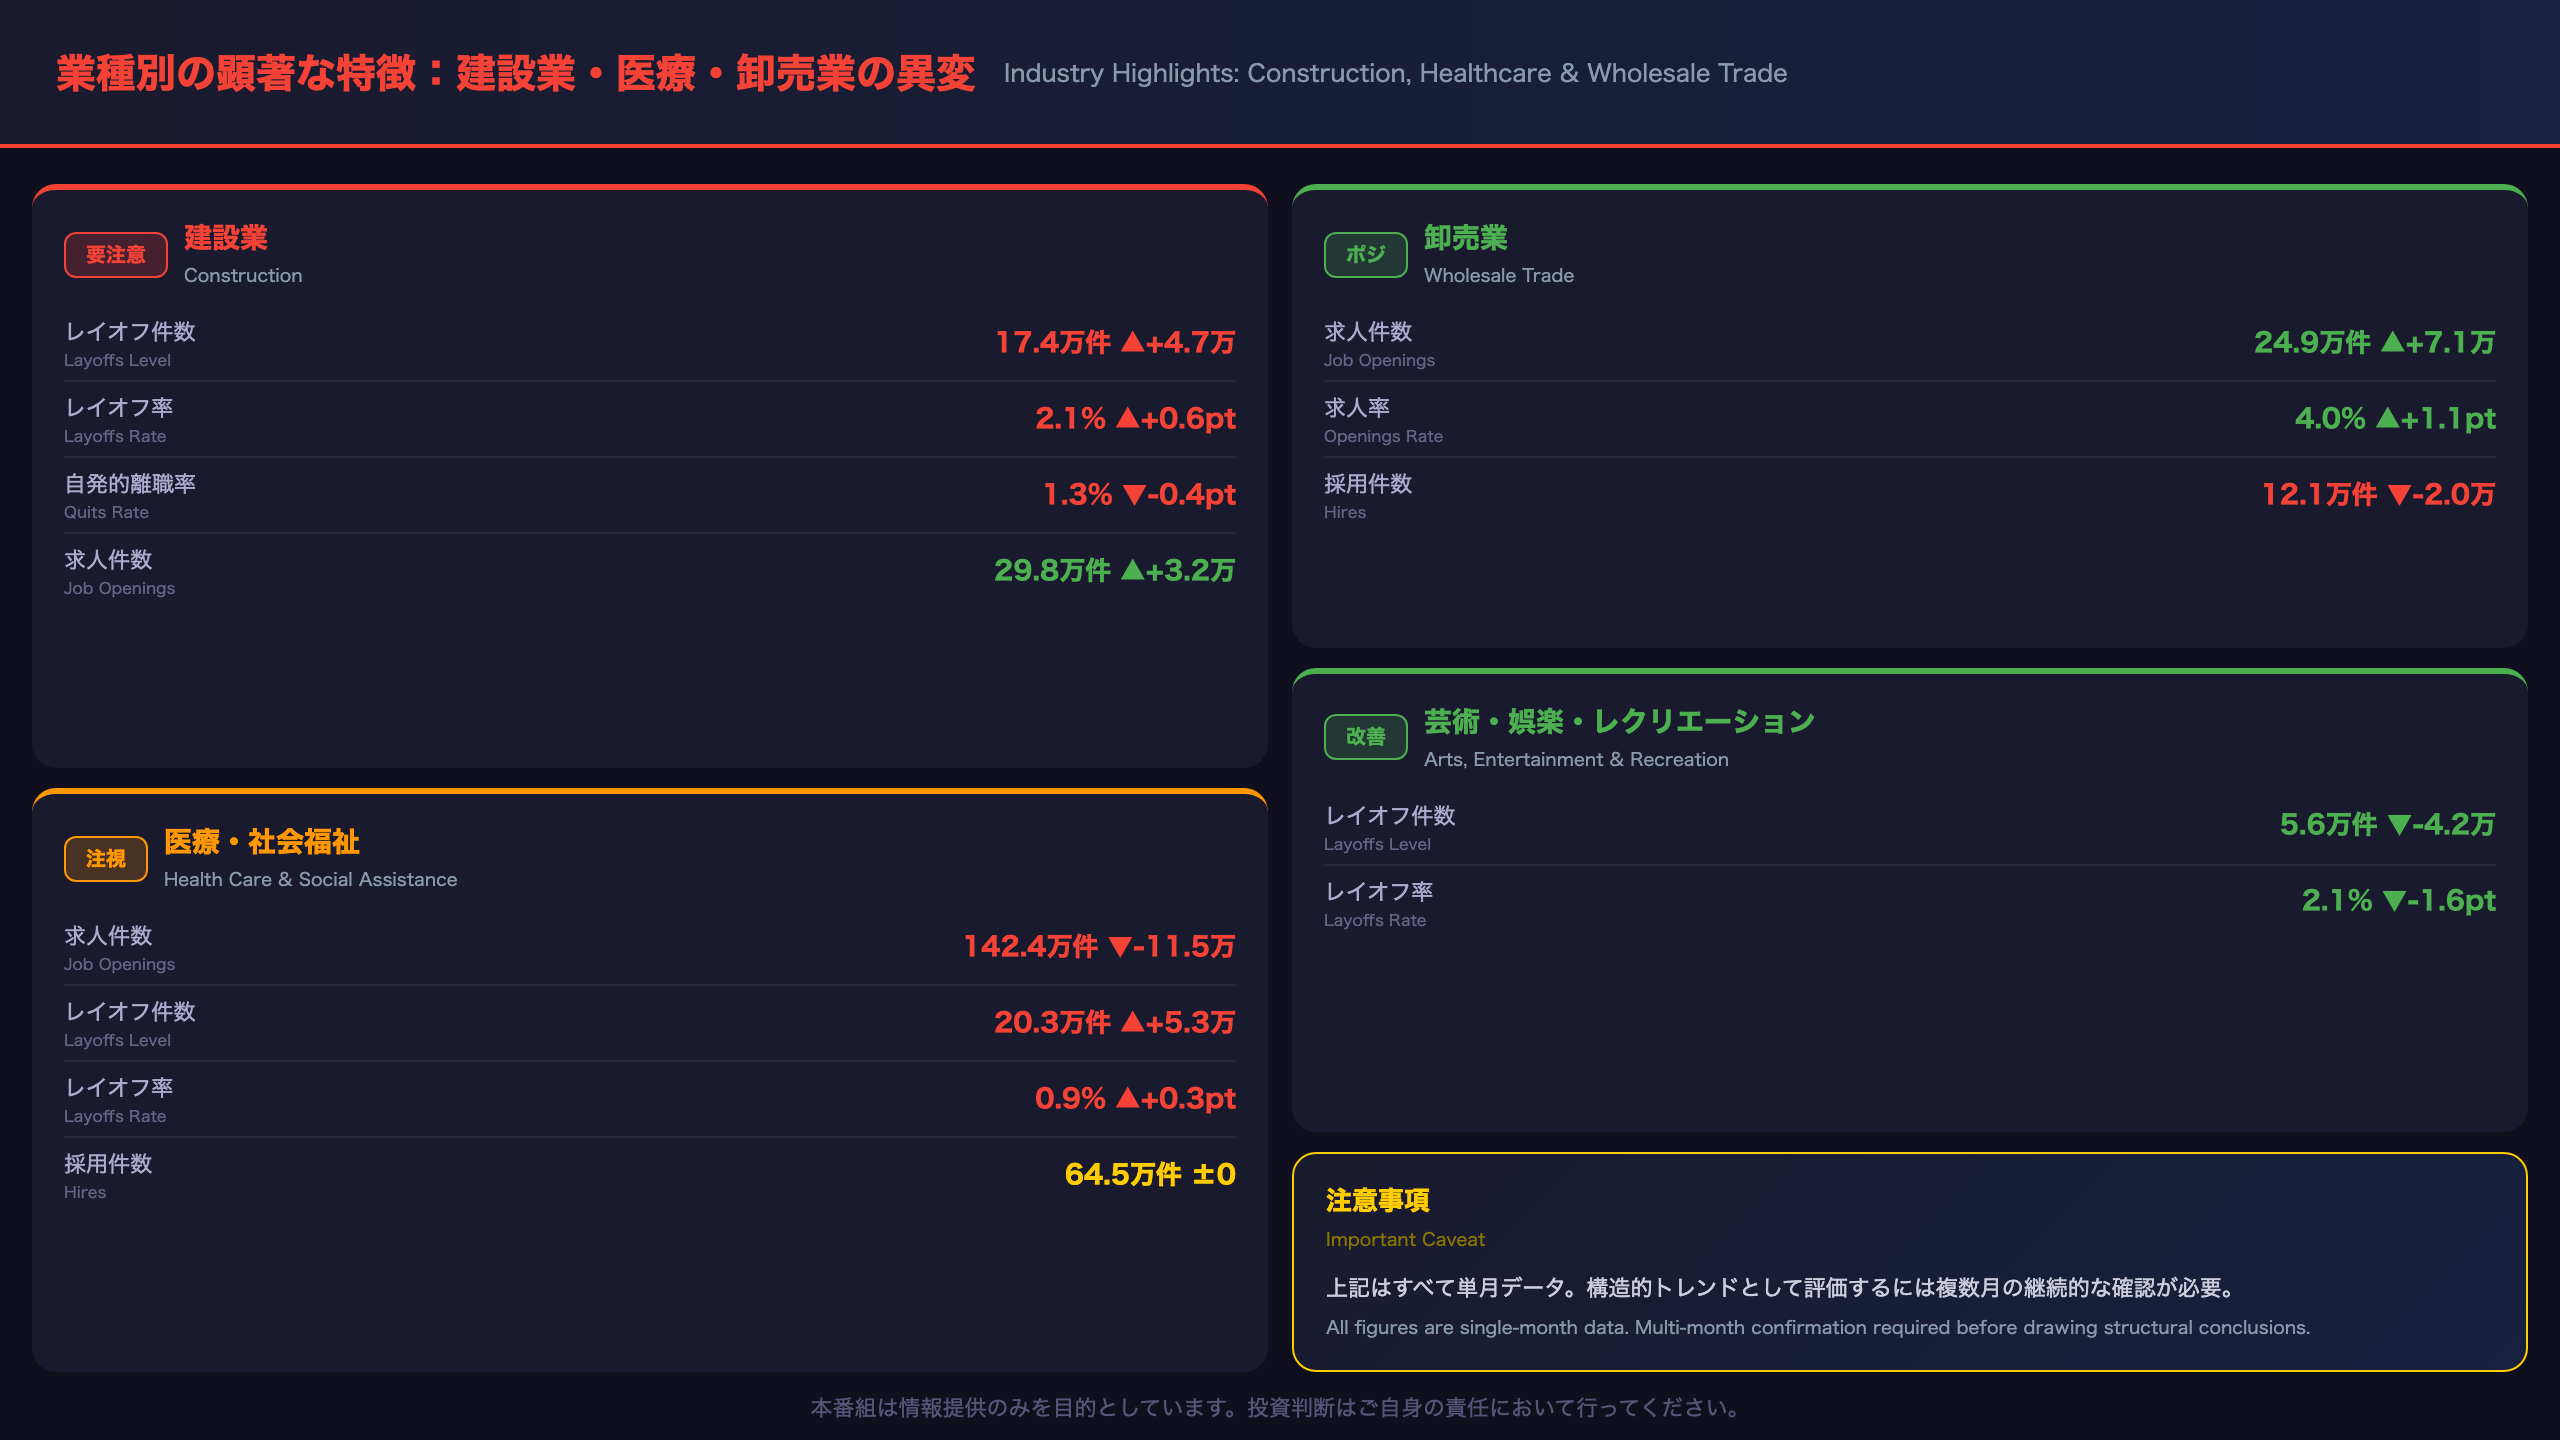The width and height of the screenshot is (2560, 1440).
Task: Click Arts, Entertainment & Recreation subheading
Action: point(1576,759)
